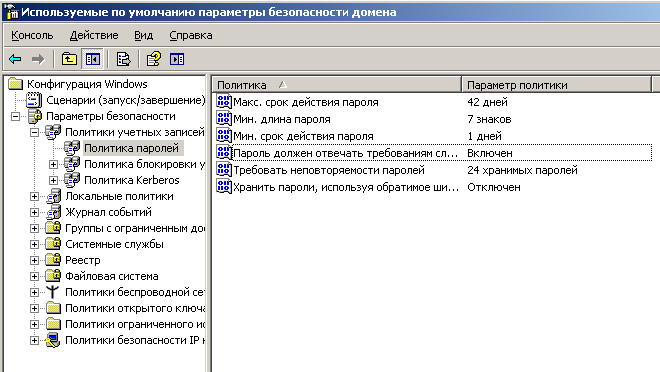
Task: Toggle the console tree show/hide button
Action: click(92, 59)
